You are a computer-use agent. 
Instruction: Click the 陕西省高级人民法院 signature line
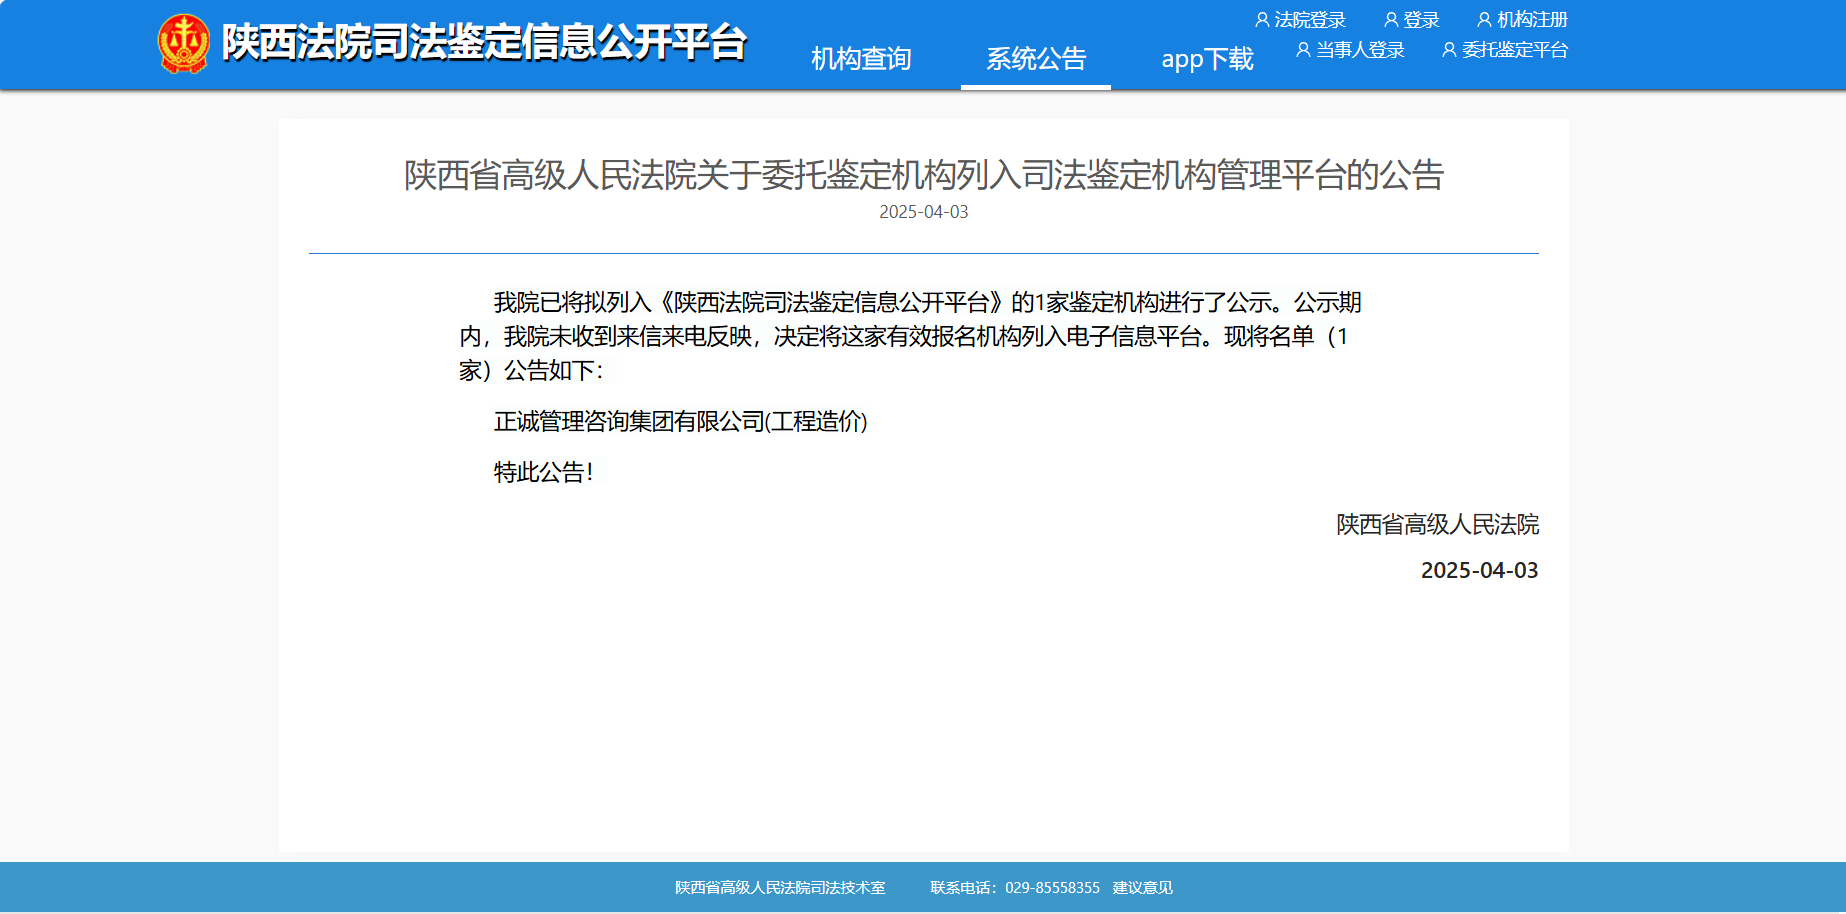[1437, 525]
